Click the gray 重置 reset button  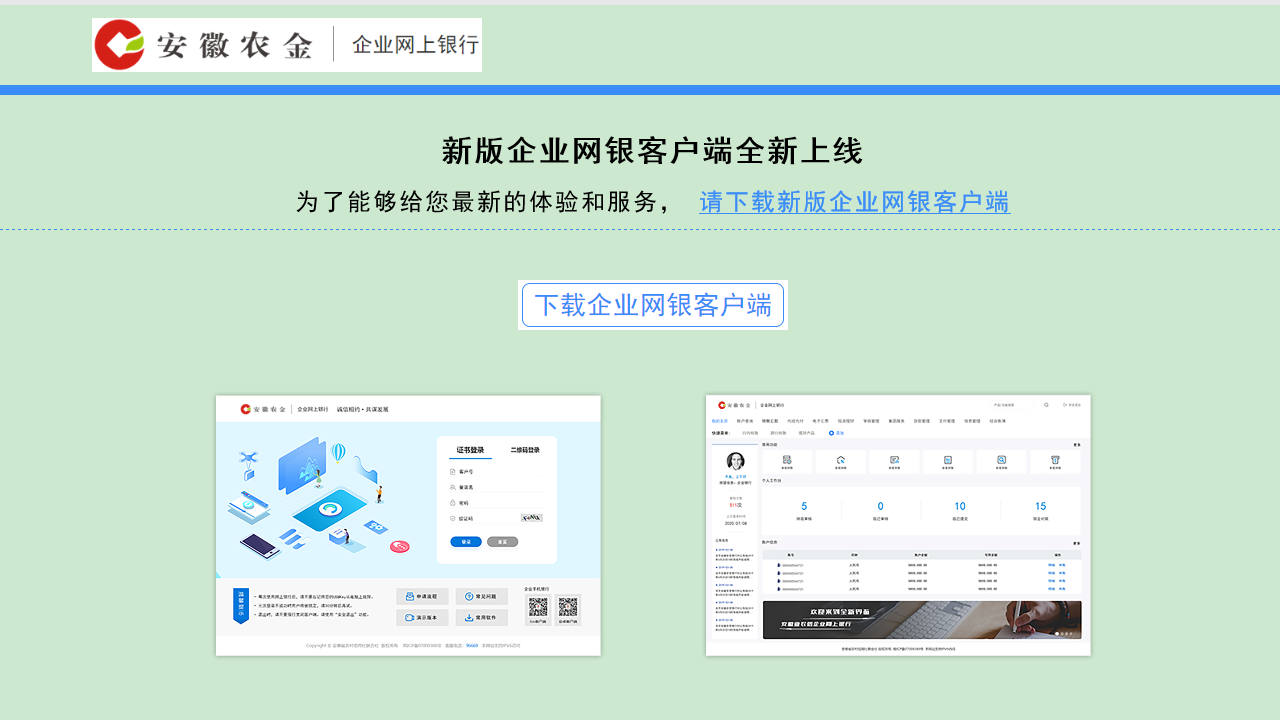point(502,542)
